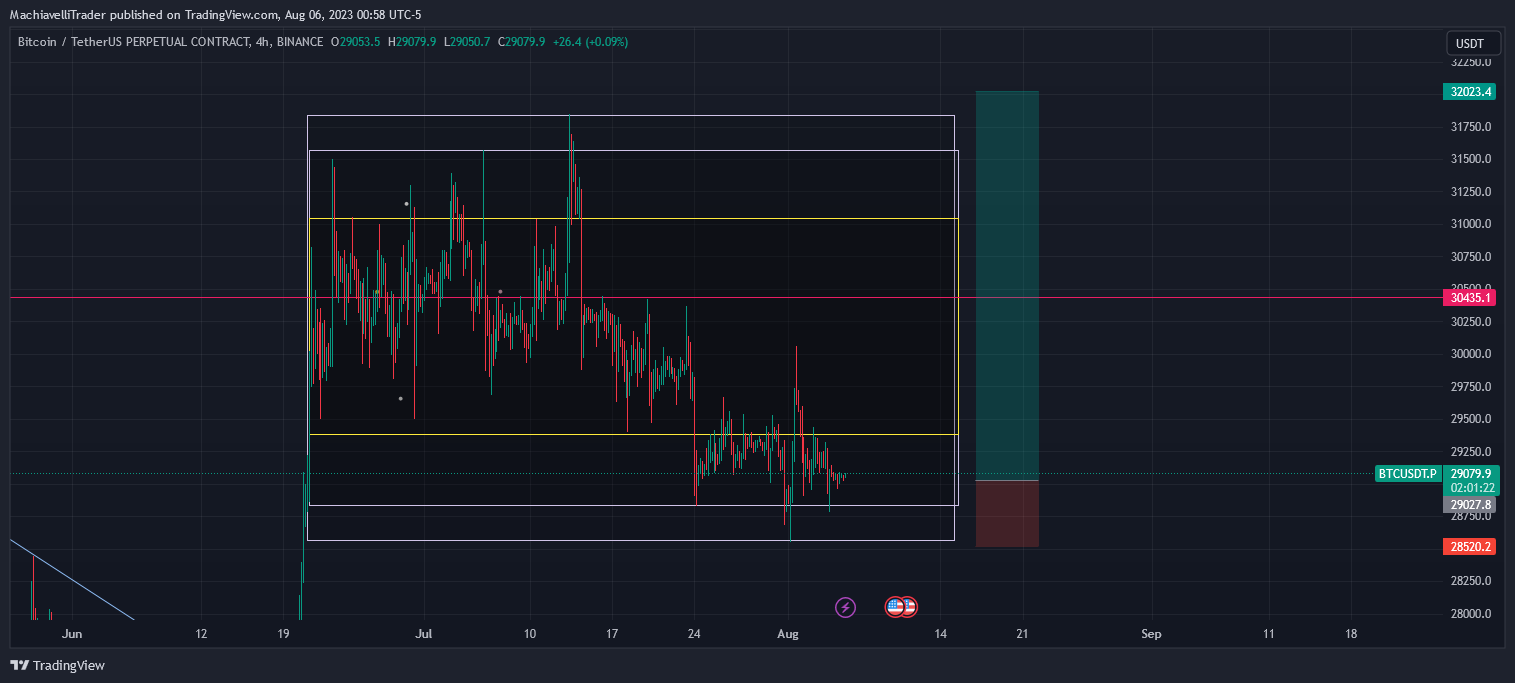Click the Aug date label on time axis
Screen dimensions: 1515x683
tap(788, 633)
